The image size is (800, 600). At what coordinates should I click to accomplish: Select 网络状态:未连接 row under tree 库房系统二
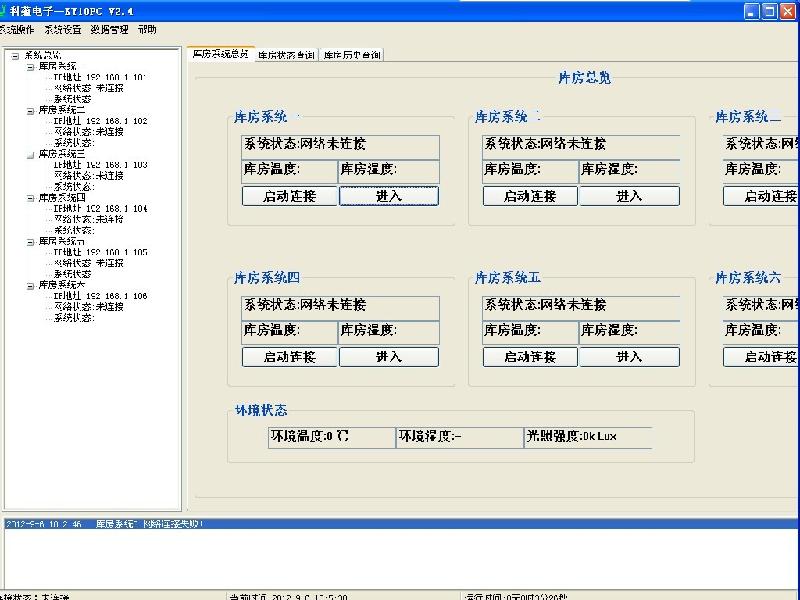pos(89,132)
